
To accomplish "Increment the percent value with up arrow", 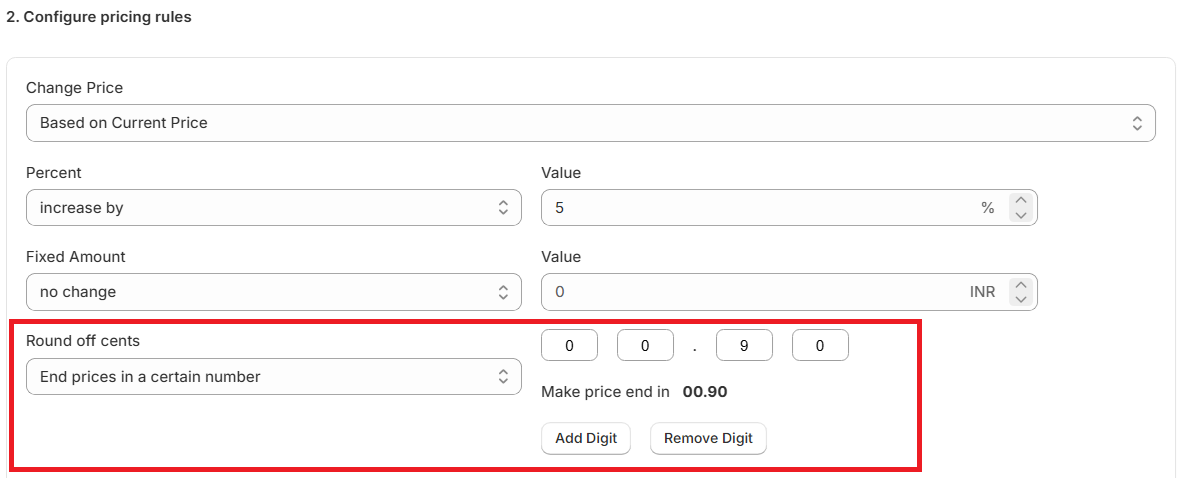I will click(x=1020, y=200).
